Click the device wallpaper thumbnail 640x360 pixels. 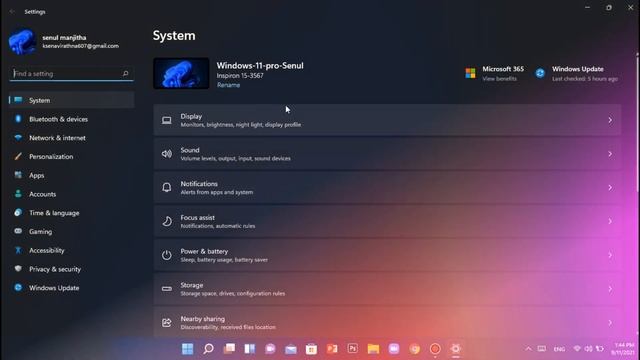[181, 73]
